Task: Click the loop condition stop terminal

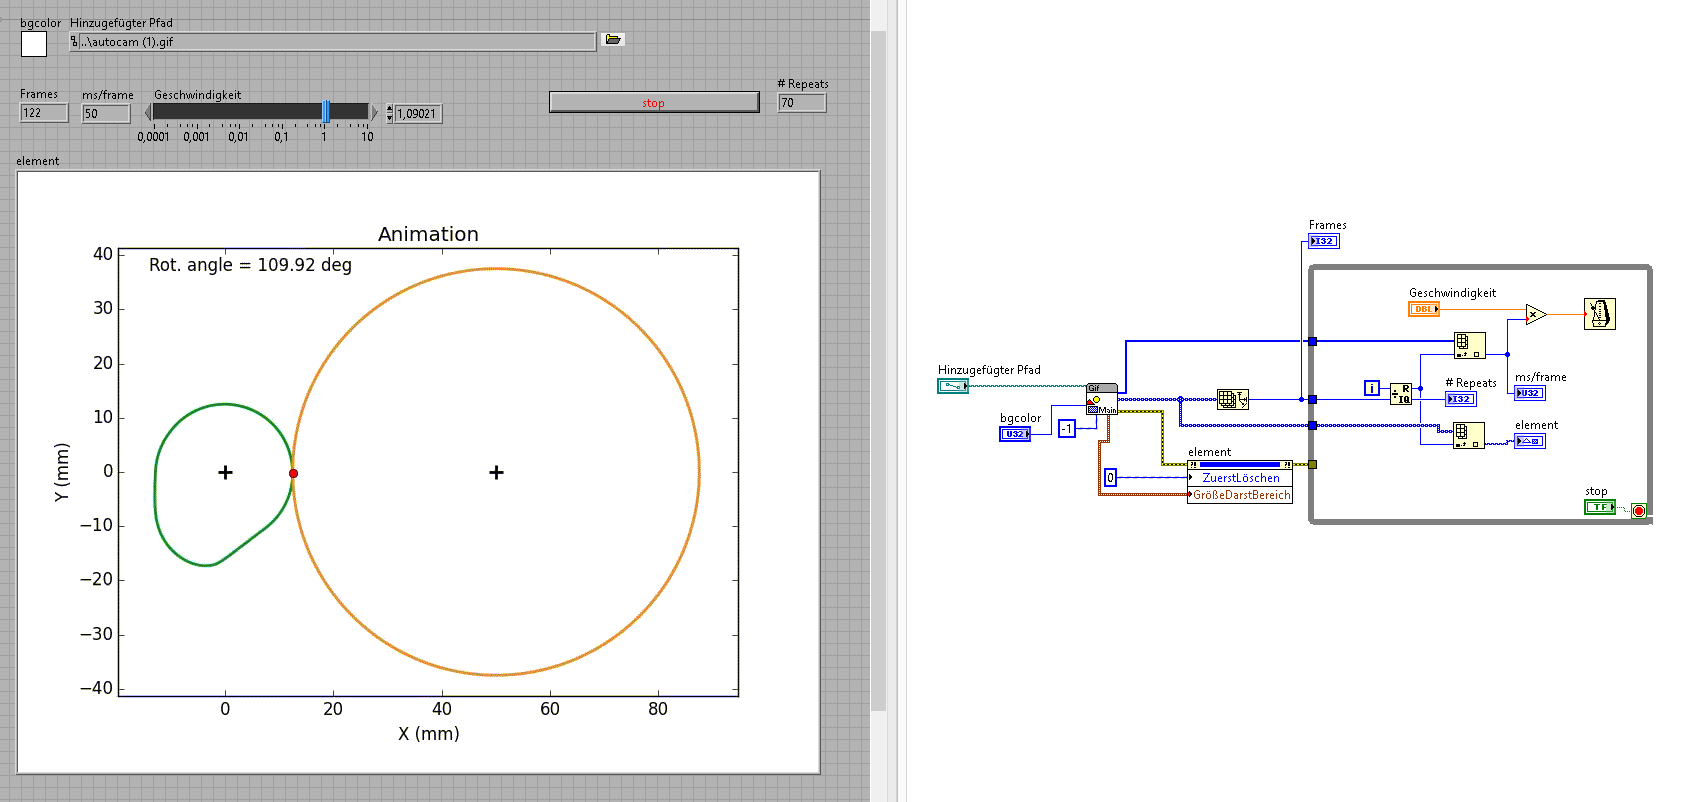Action: tap(1639, 511)
